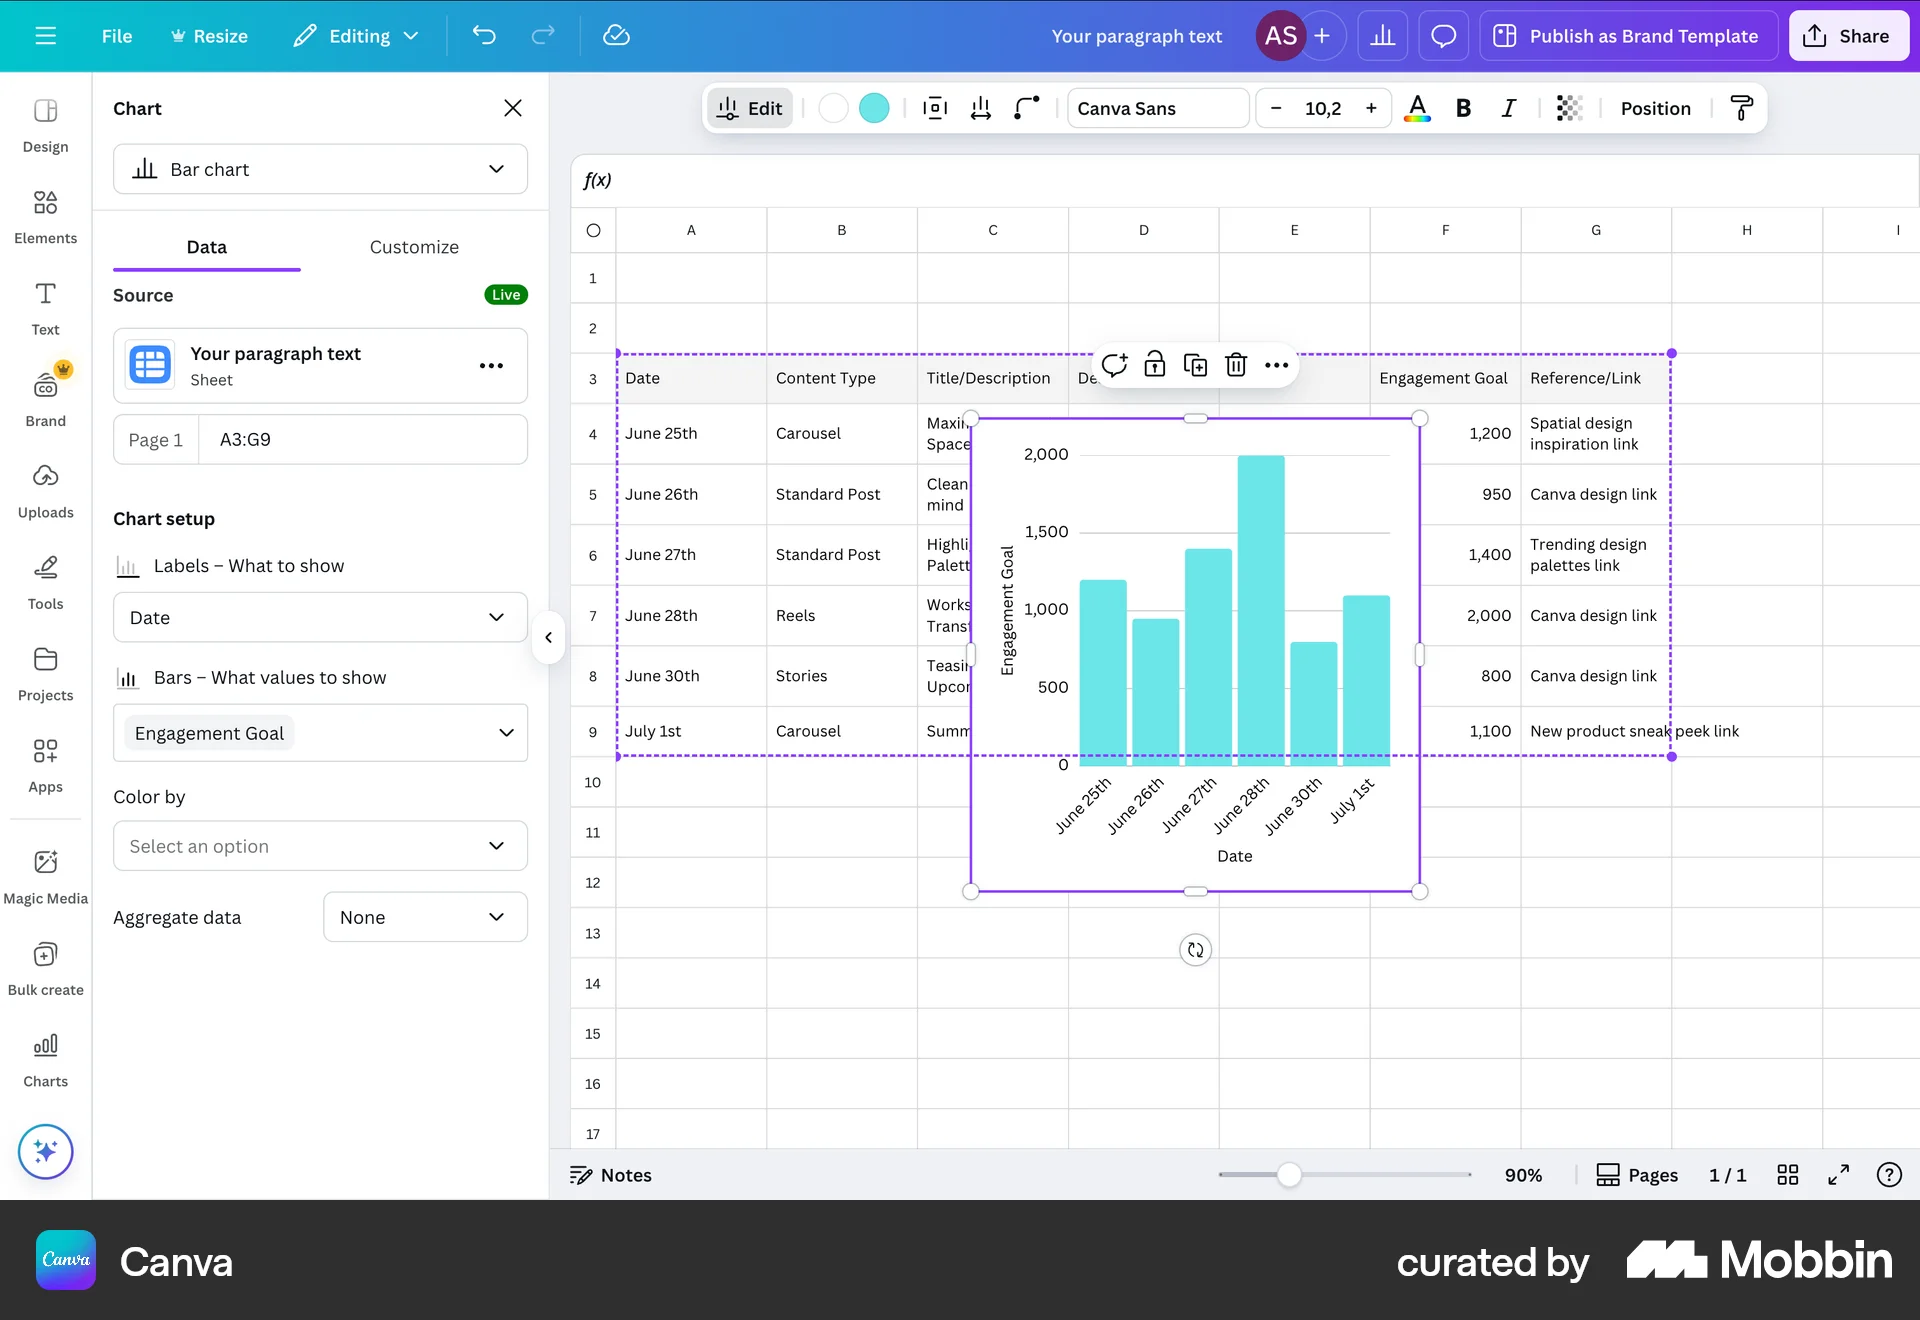Delete the selected chart

[x=1236, y=364]
